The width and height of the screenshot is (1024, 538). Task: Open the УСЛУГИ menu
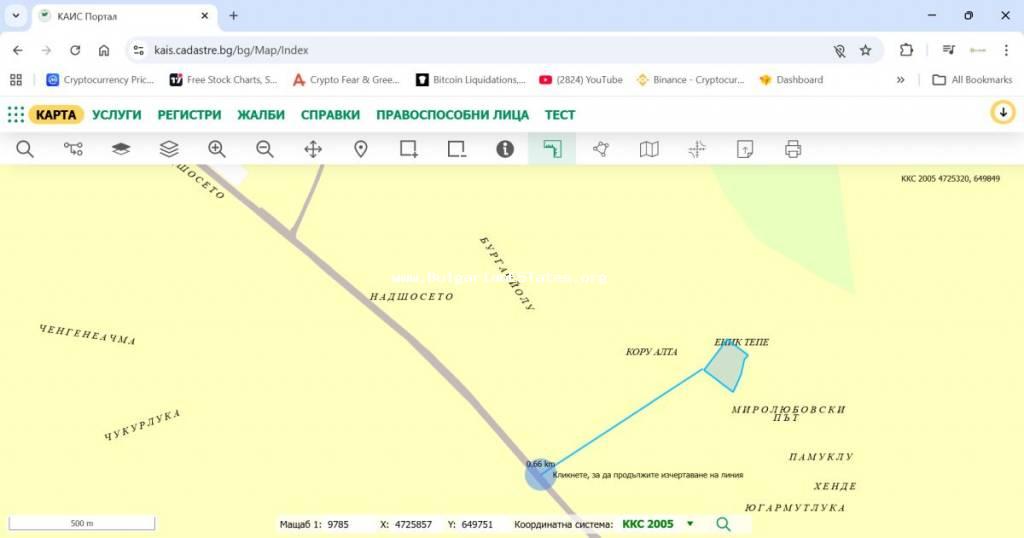point(117,115)
